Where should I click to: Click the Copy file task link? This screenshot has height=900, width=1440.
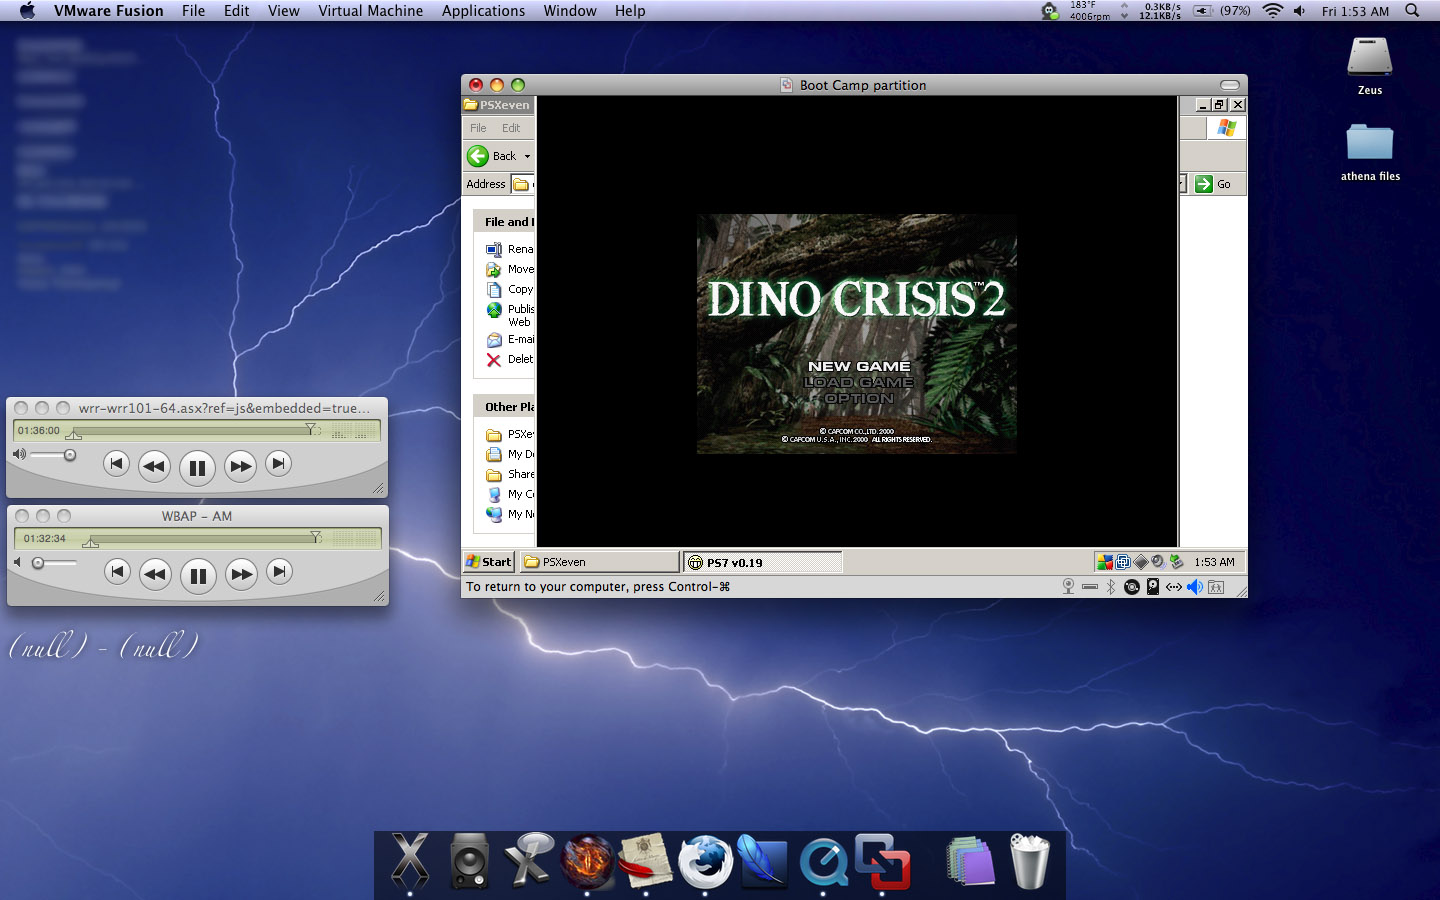(510, 289)
